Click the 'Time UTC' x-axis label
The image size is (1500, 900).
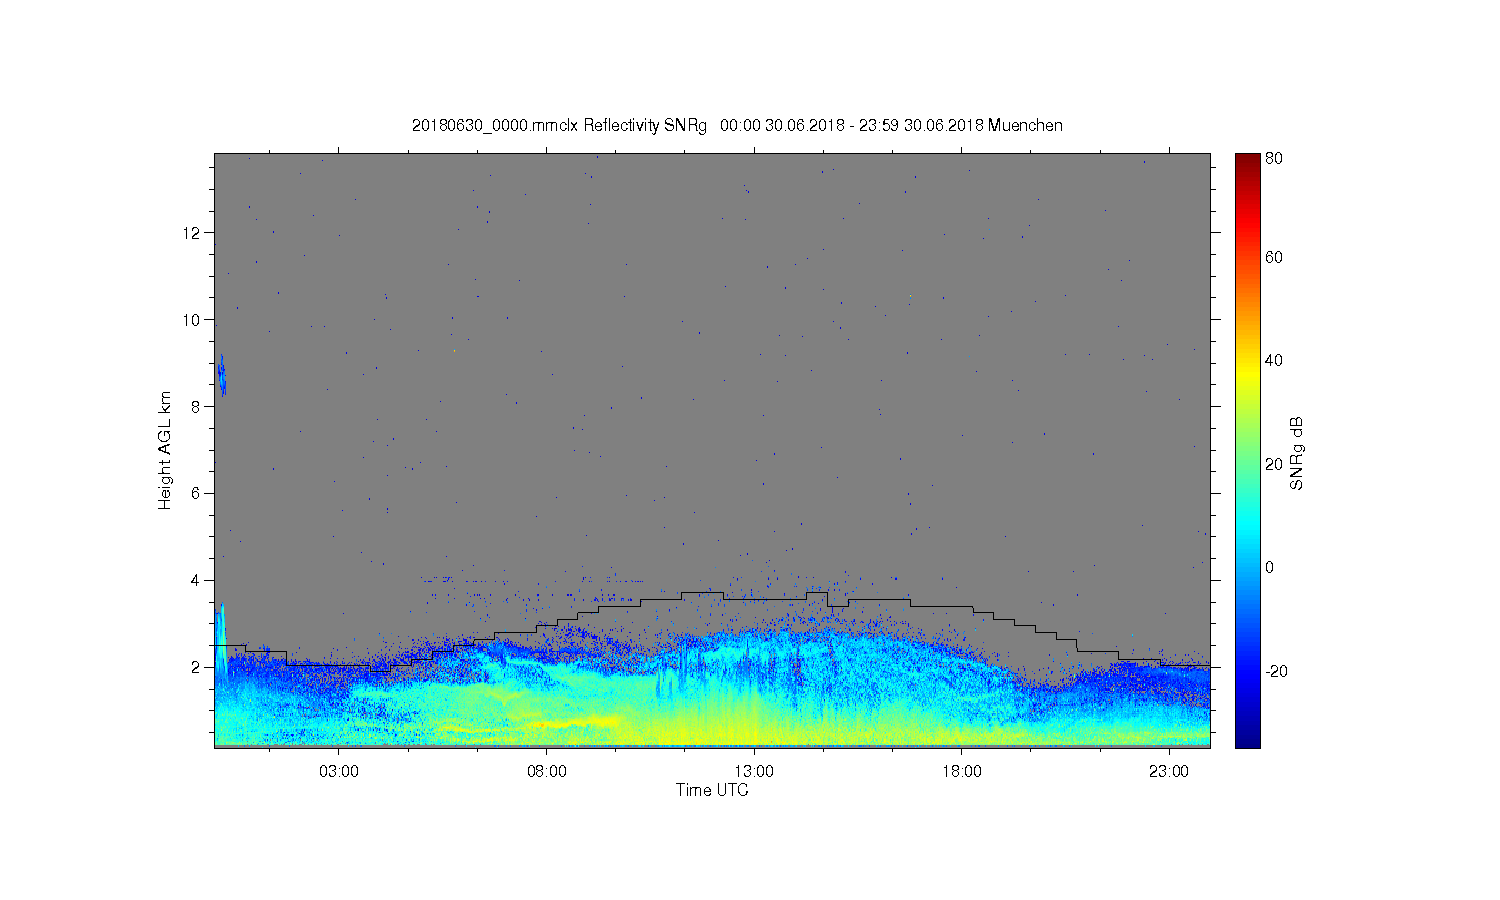pos(712,790)
